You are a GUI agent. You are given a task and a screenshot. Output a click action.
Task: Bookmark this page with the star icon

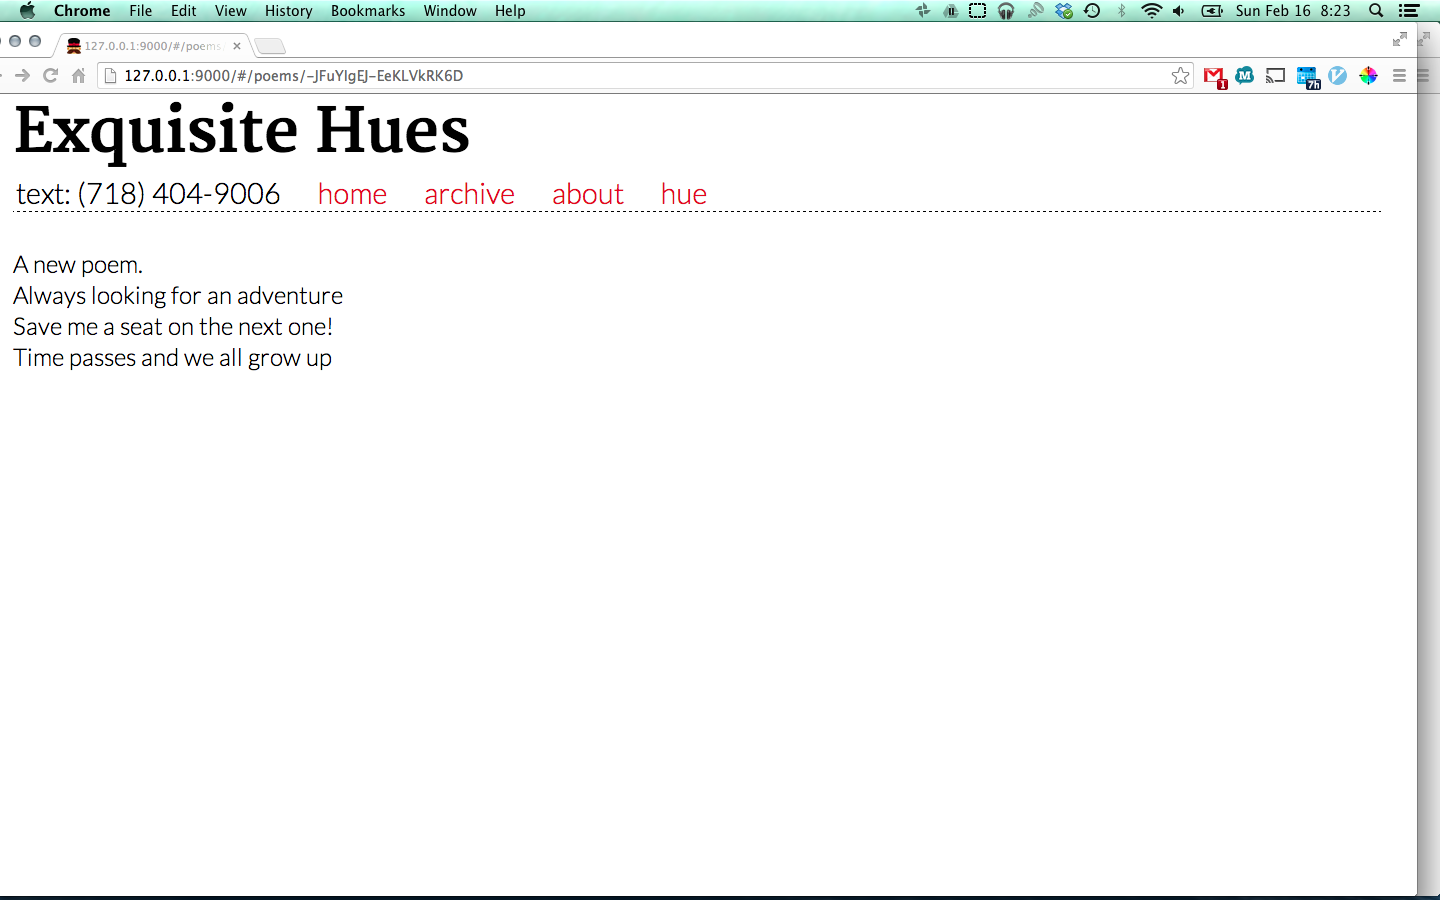click(1181, 76)
